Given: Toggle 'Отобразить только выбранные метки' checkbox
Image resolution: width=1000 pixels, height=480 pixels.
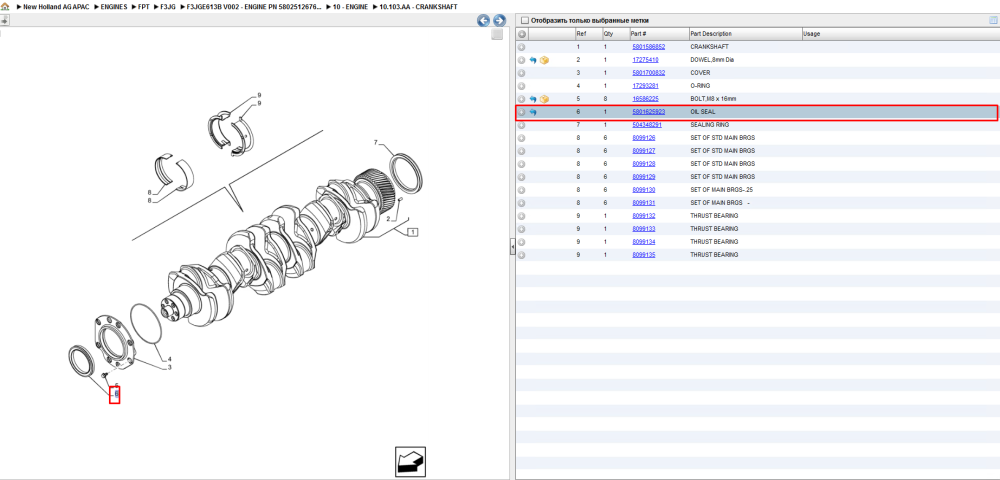Looking at the screenshot, I should coord(525,20).
